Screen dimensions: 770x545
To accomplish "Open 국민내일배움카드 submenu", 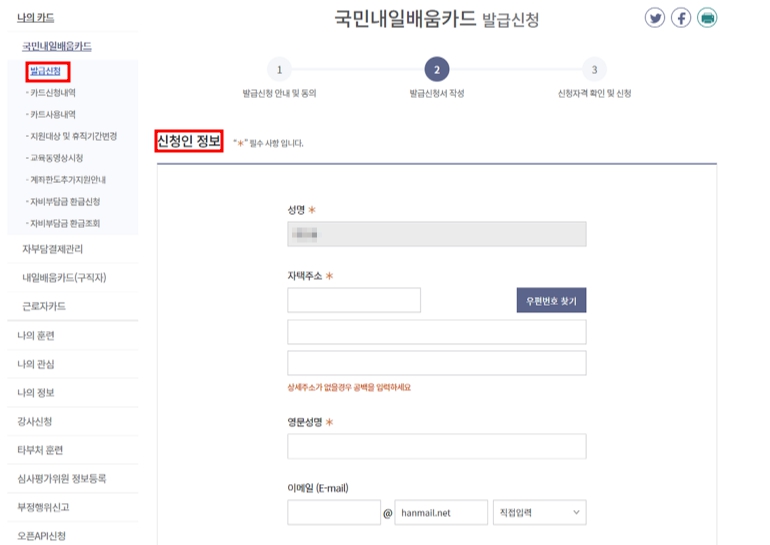I will pyautogui.click(x=56, y=46).
